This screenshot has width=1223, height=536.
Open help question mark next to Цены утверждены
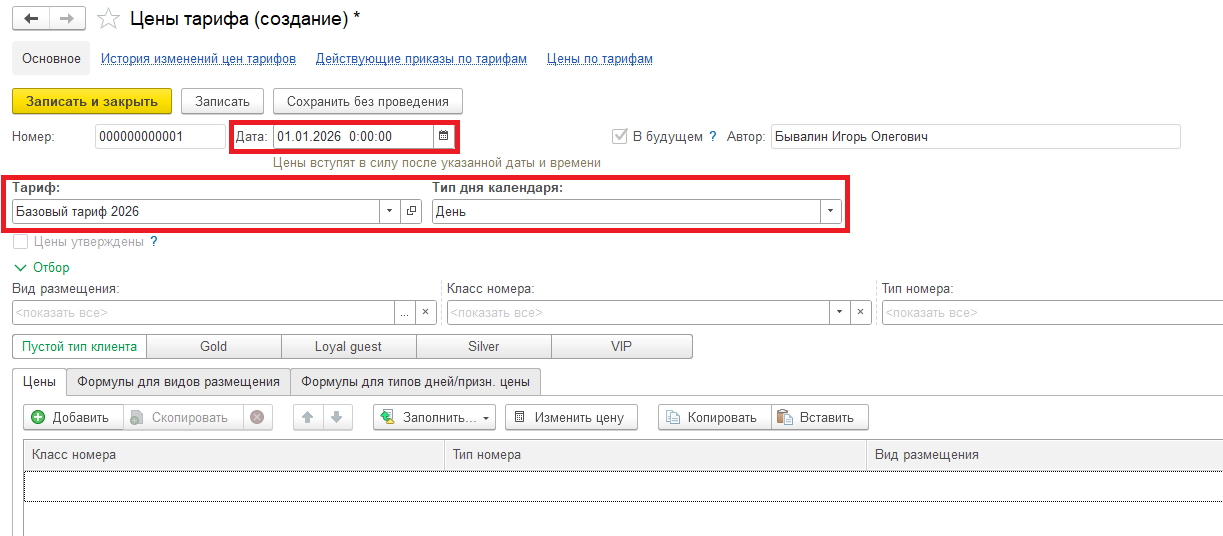point(154,242)
